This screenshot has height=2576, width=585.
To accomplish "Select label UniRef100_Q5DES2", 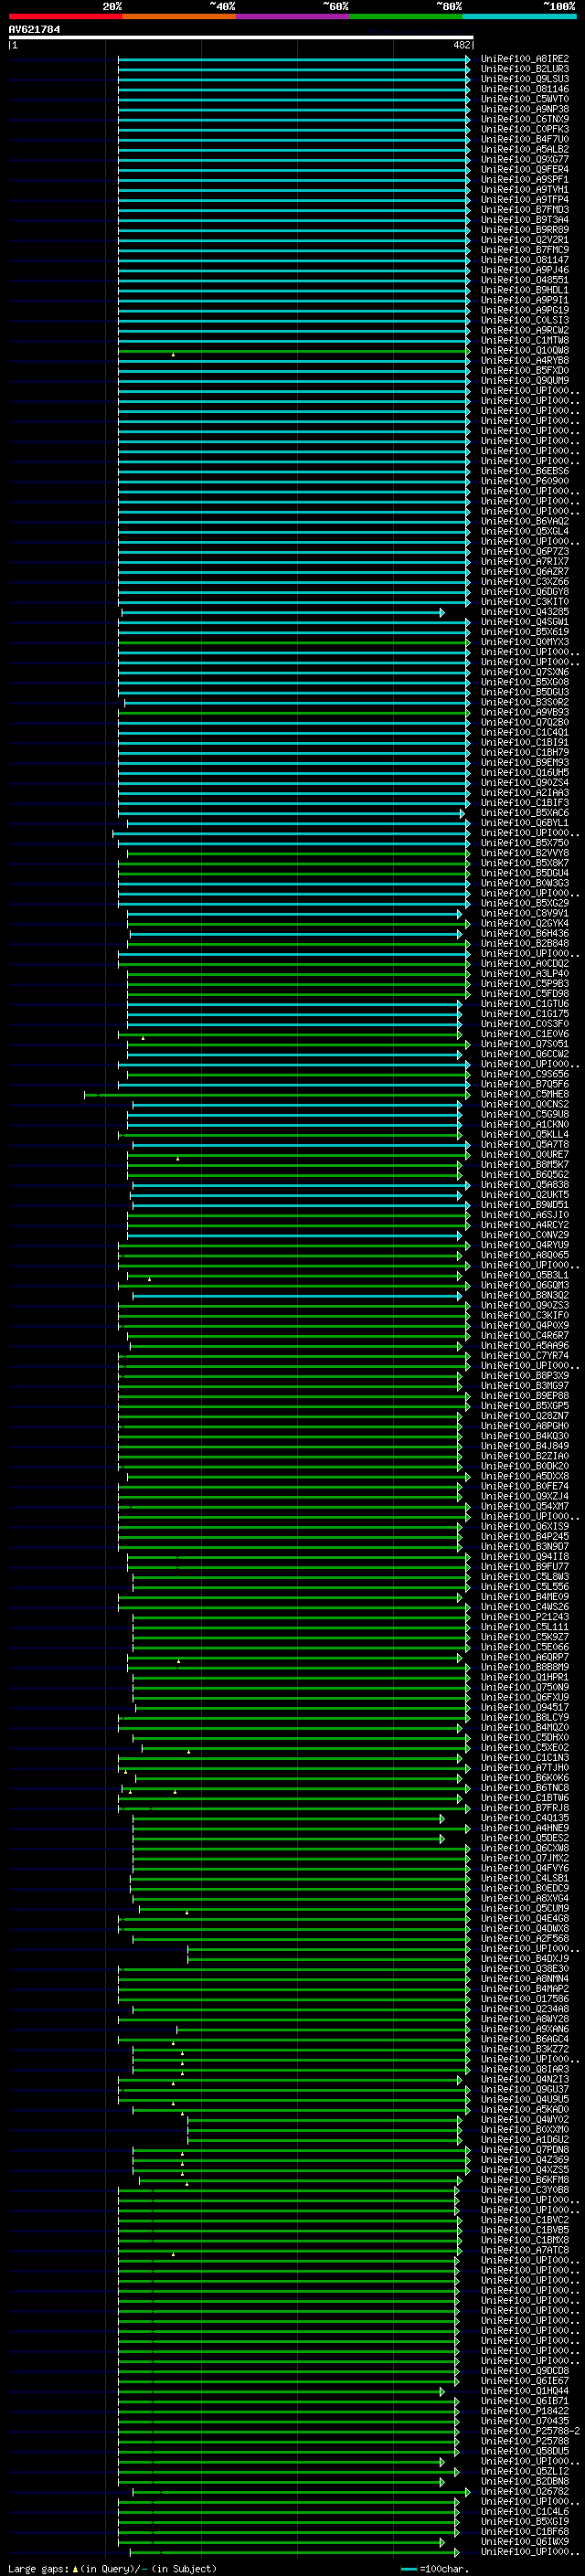I will [525, 1838].
